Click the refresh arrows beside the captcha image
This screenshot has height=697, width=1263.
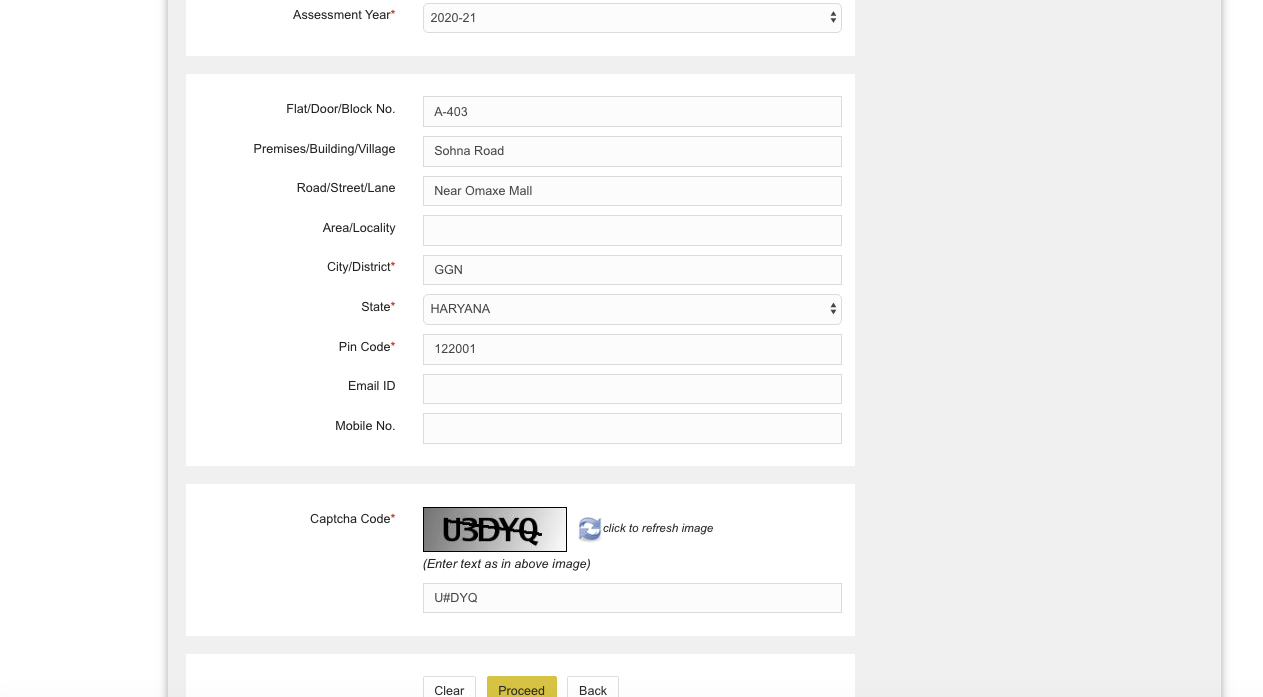coord(589,528)
